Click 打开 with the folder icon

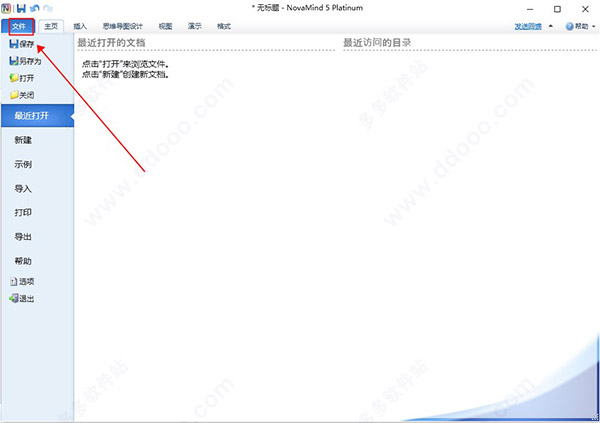[x=22, y=78]
